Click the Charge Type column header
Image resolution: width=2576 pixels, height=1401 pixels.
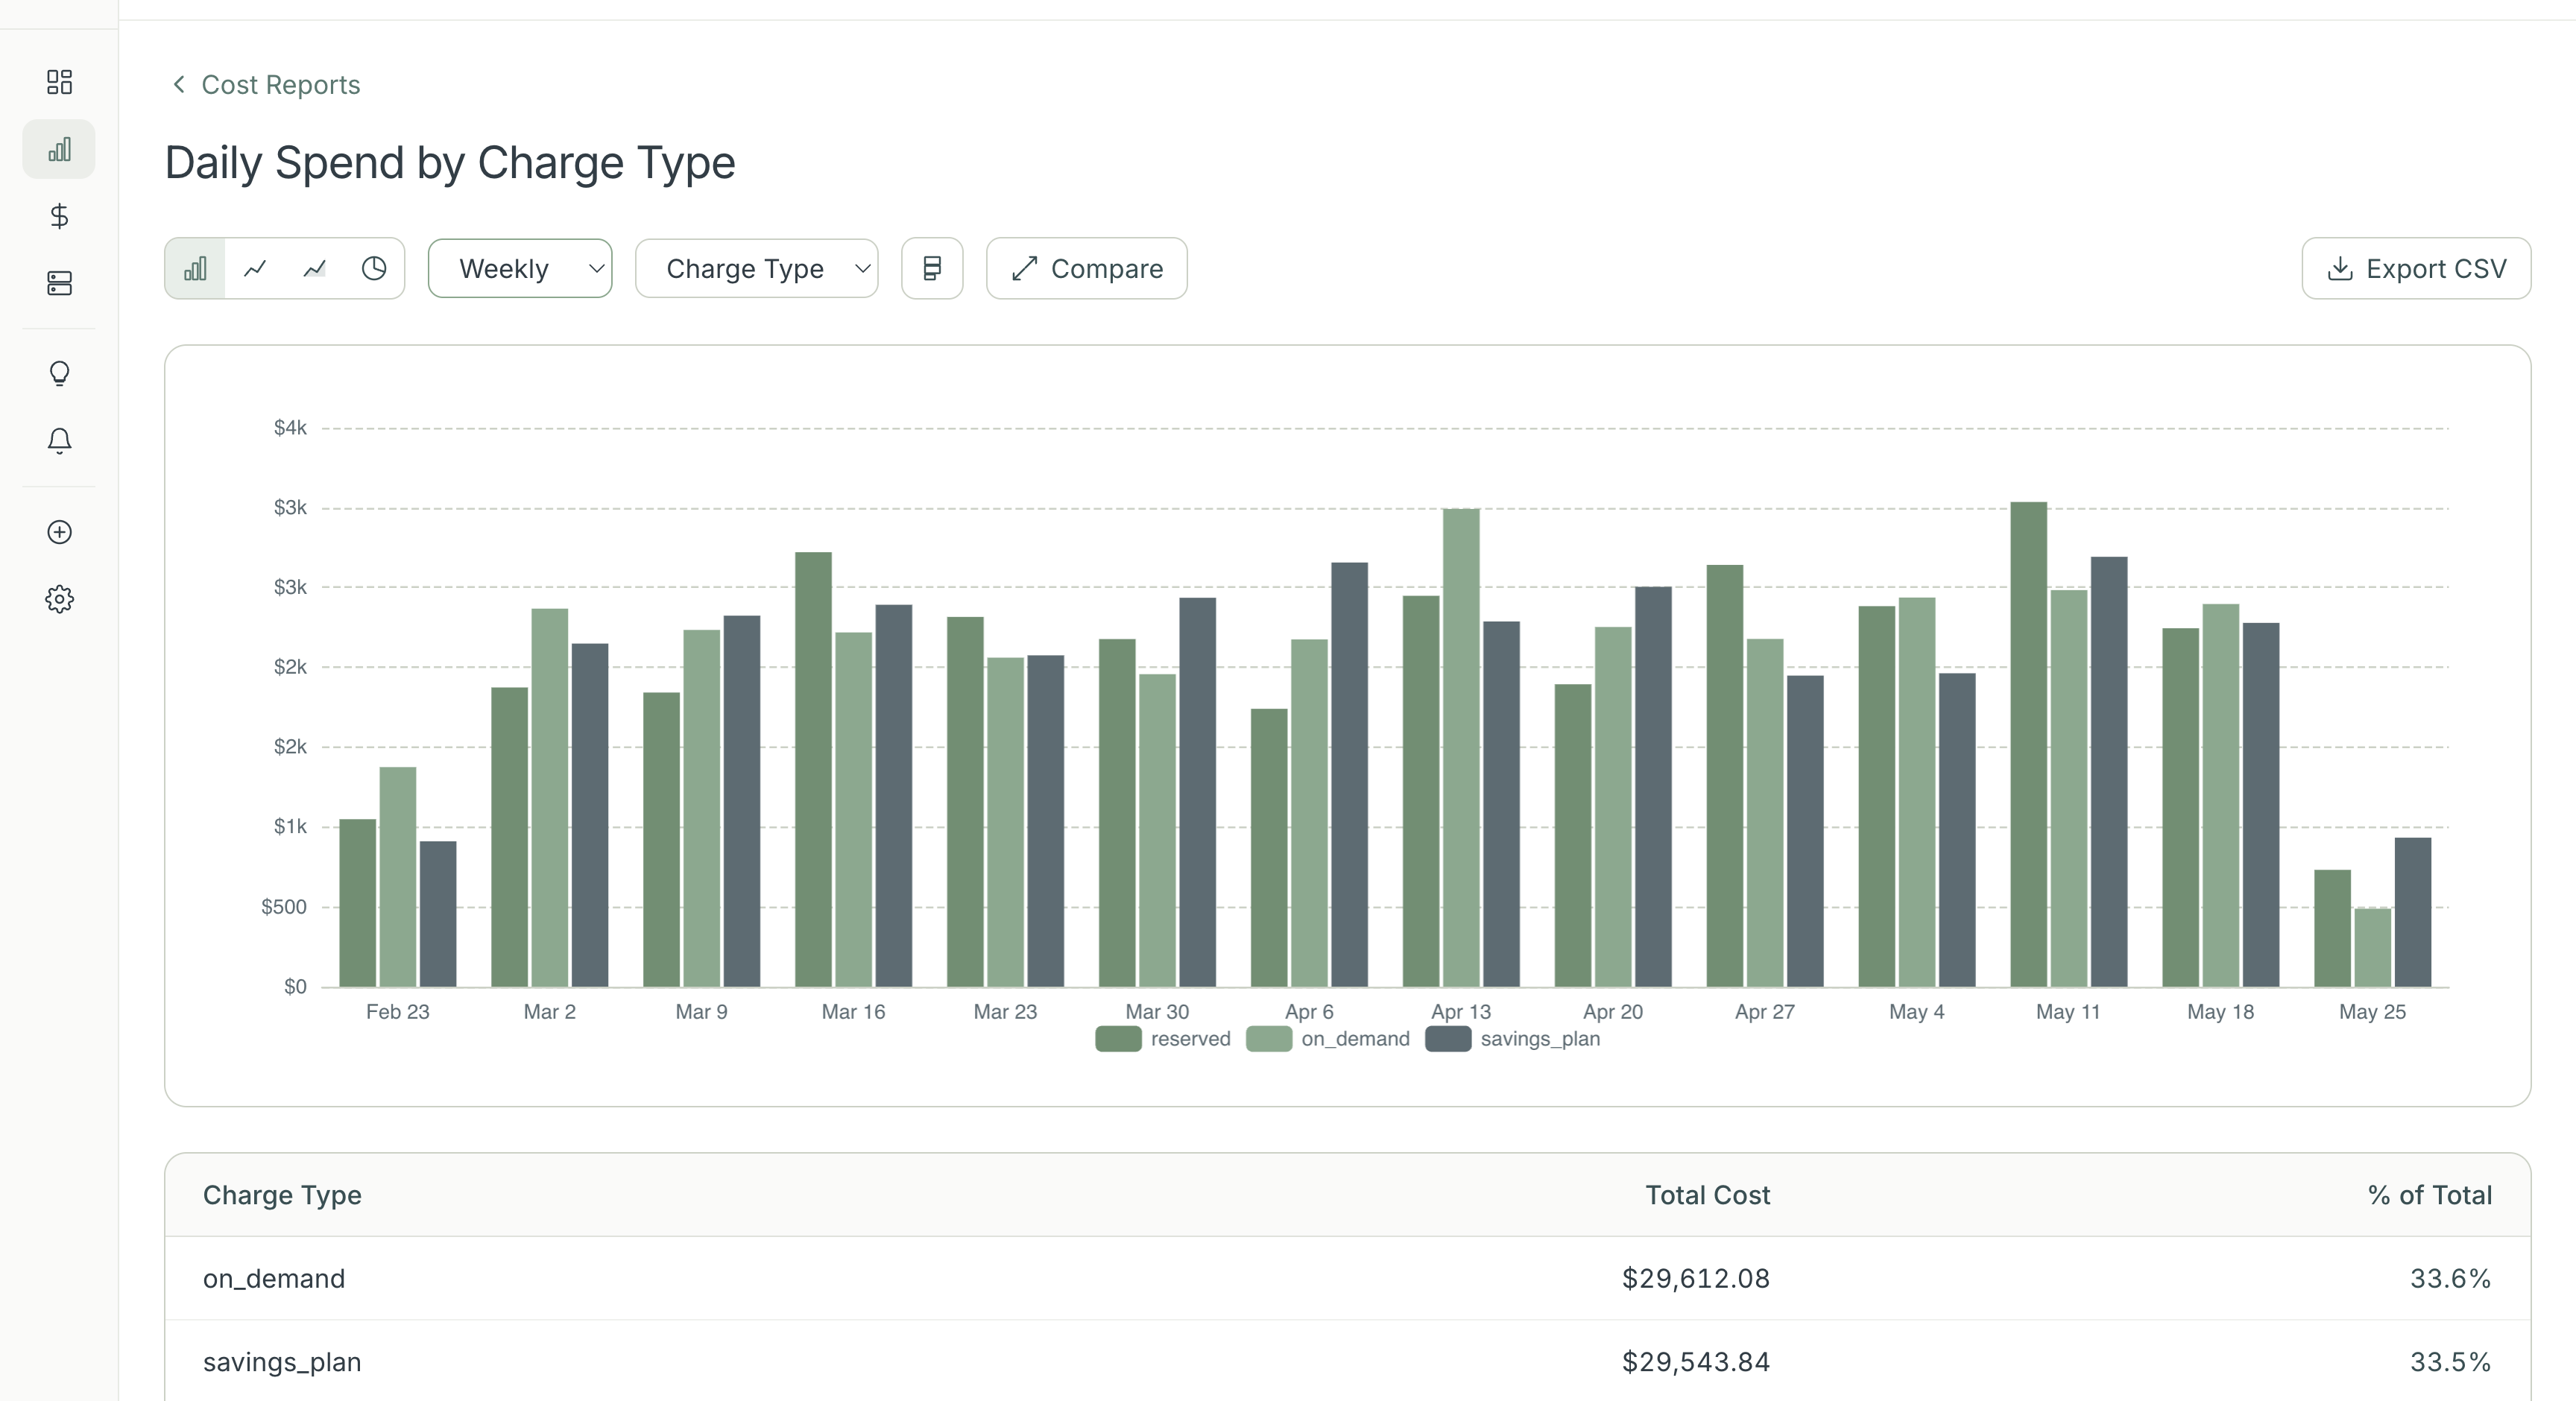coord(282,1195)
